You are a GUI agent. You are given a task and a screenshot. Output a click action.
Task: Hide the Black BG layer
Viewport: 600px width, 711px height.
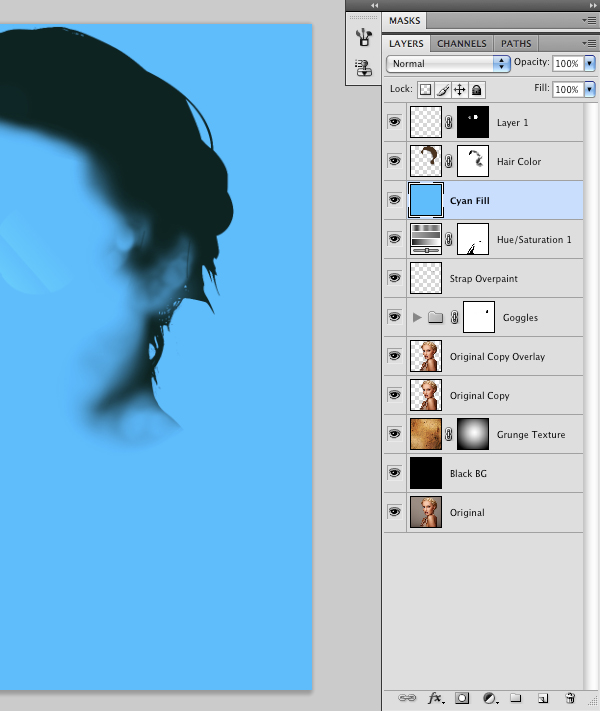point(395,473)
